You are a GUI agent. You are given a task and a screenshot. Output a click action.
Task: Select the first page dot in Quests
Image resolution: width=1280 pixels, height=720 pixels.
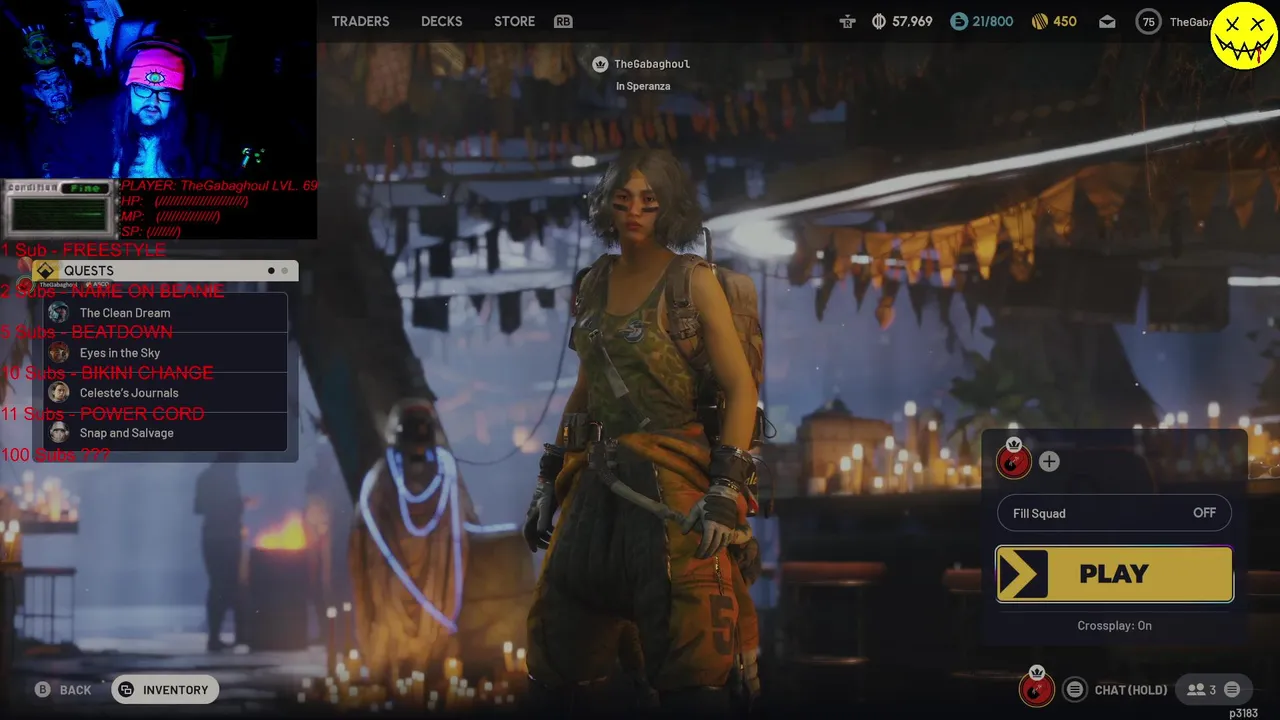point(271,271)
